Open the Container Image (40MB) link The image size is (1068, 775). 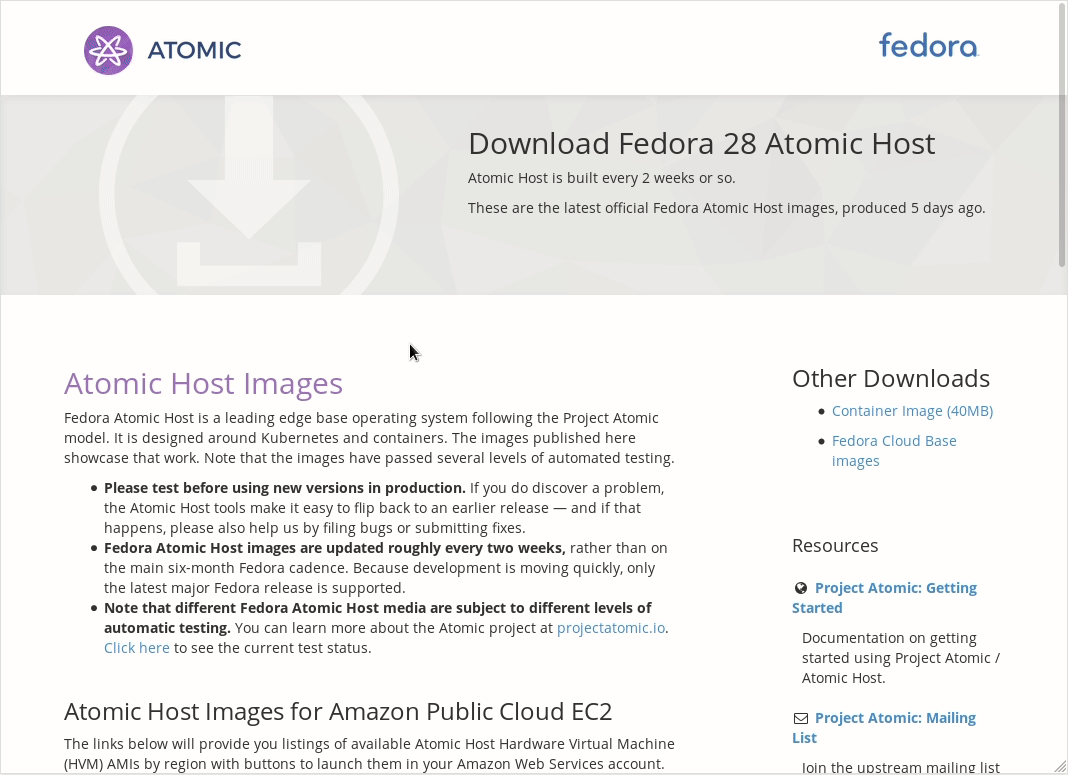coord(912,411)
